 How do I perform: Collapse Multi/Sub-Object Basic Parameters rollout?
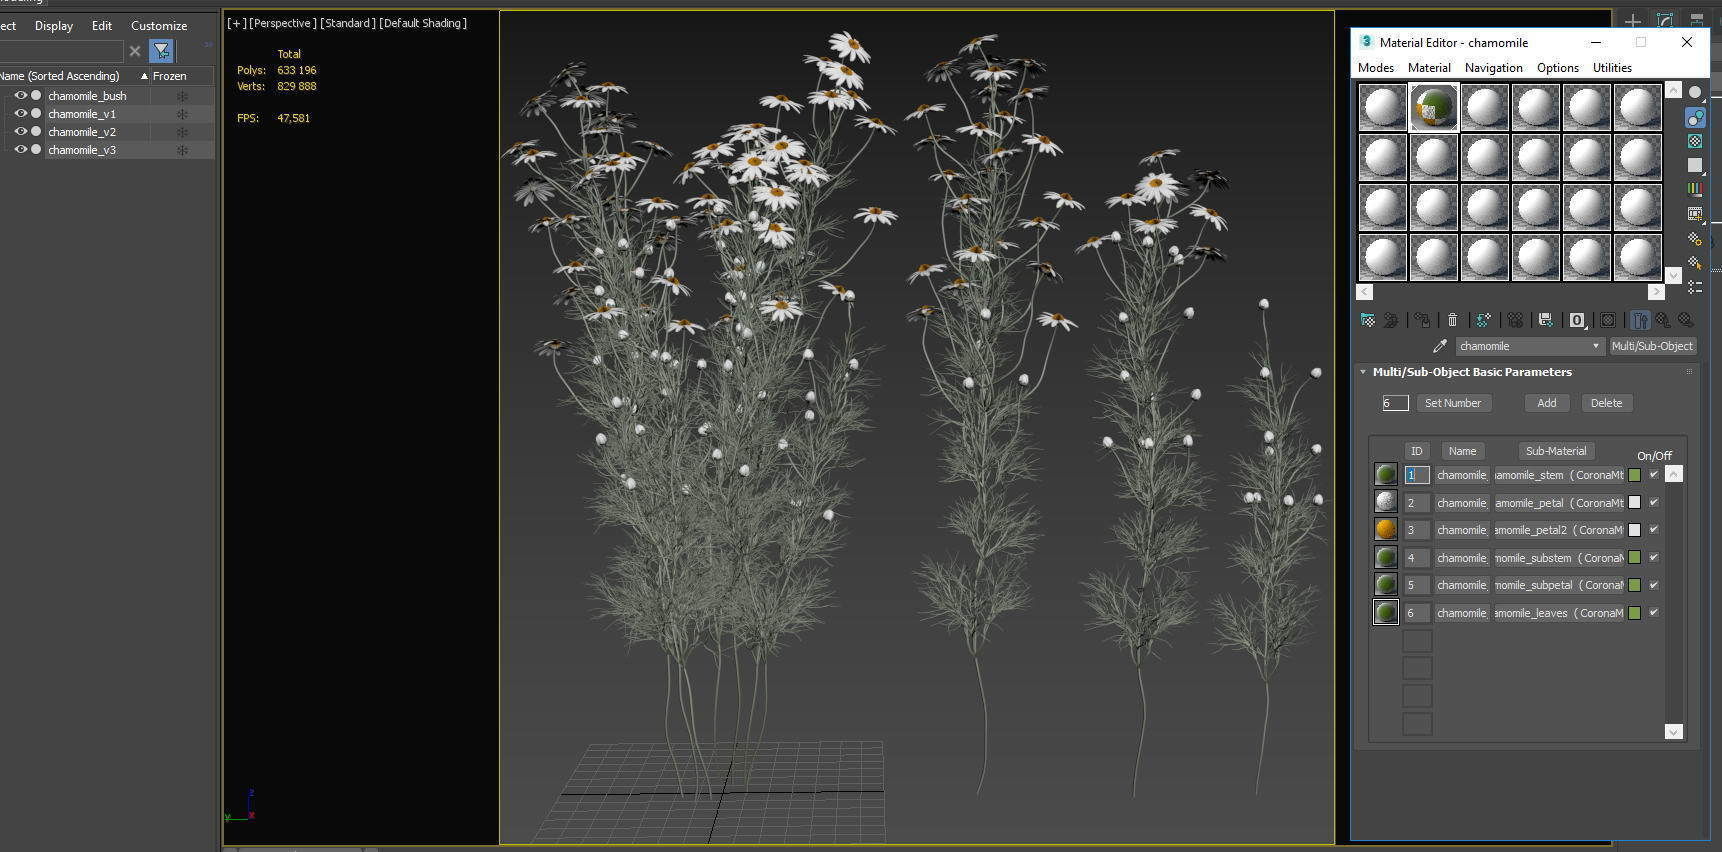[x=1363, y=372]
